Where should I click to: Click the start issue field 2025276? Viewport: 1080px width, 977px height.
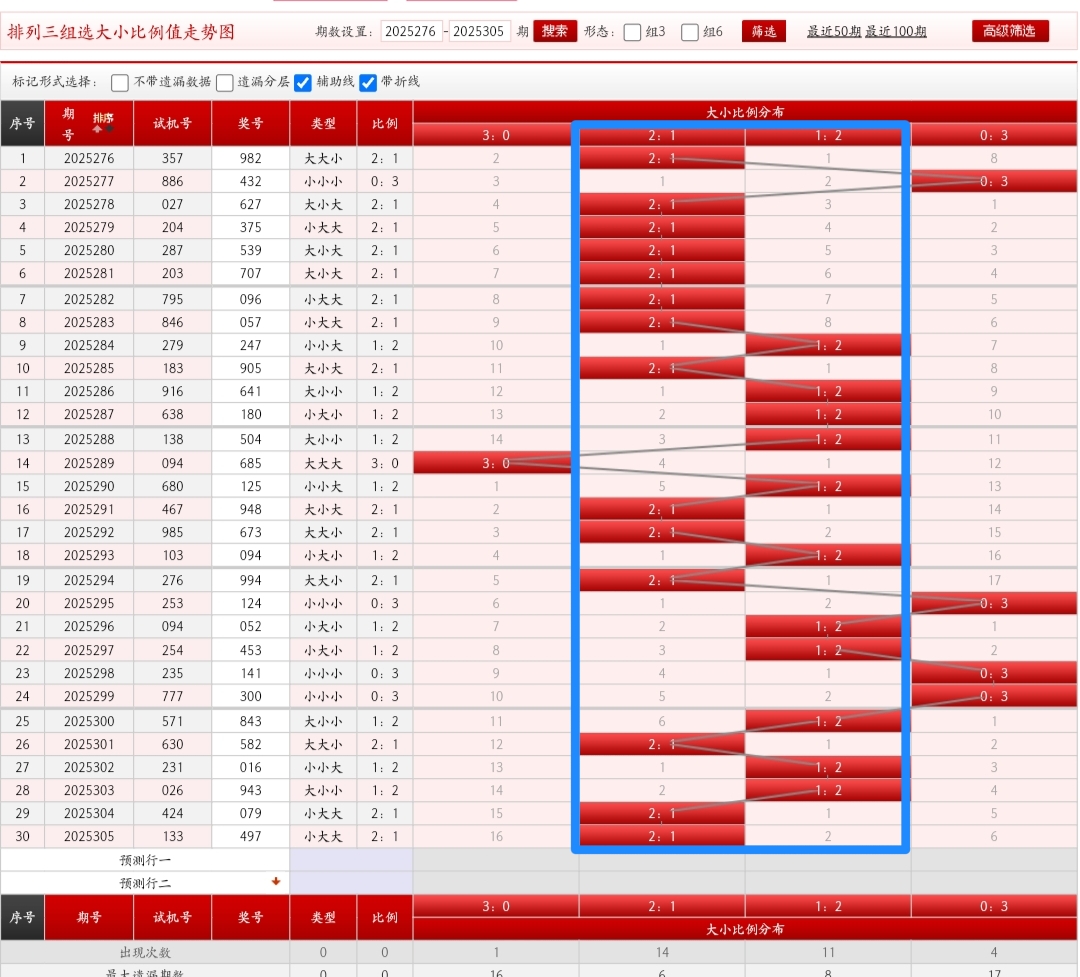coord(411,32)
